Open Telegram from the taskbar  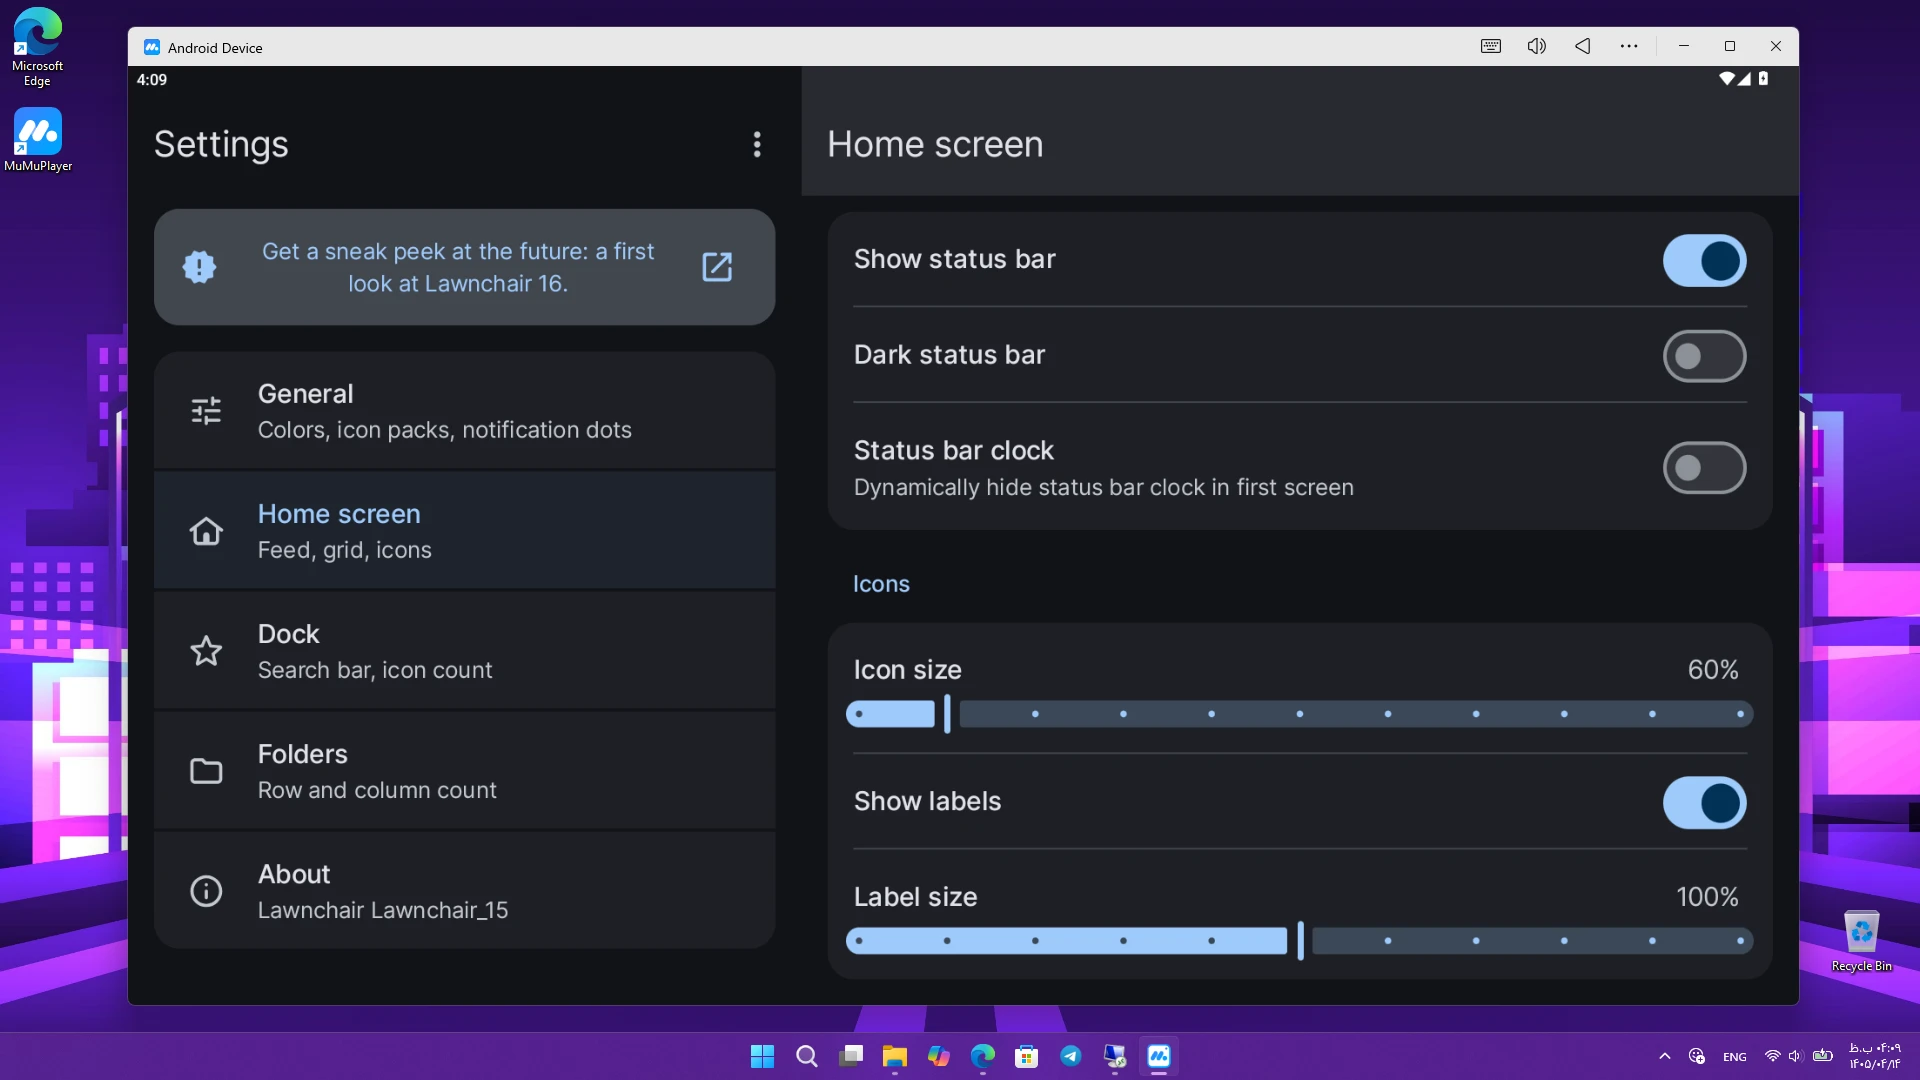(1070, 1057)
